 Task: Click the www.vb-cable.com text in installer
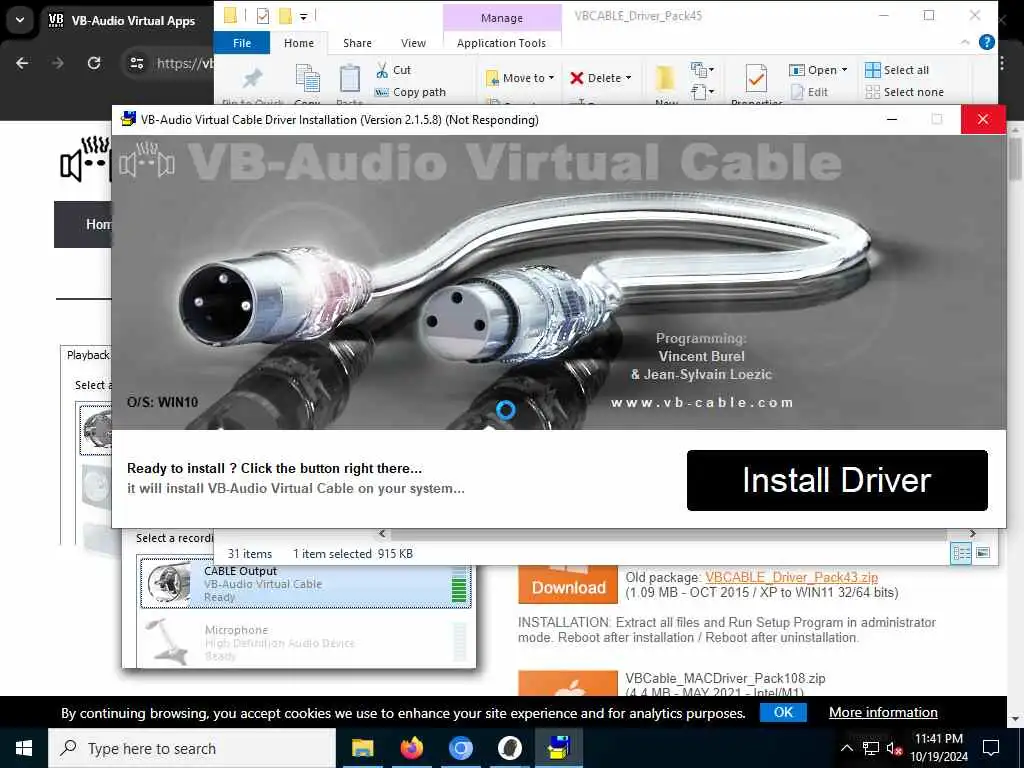[x=702, y=402]
